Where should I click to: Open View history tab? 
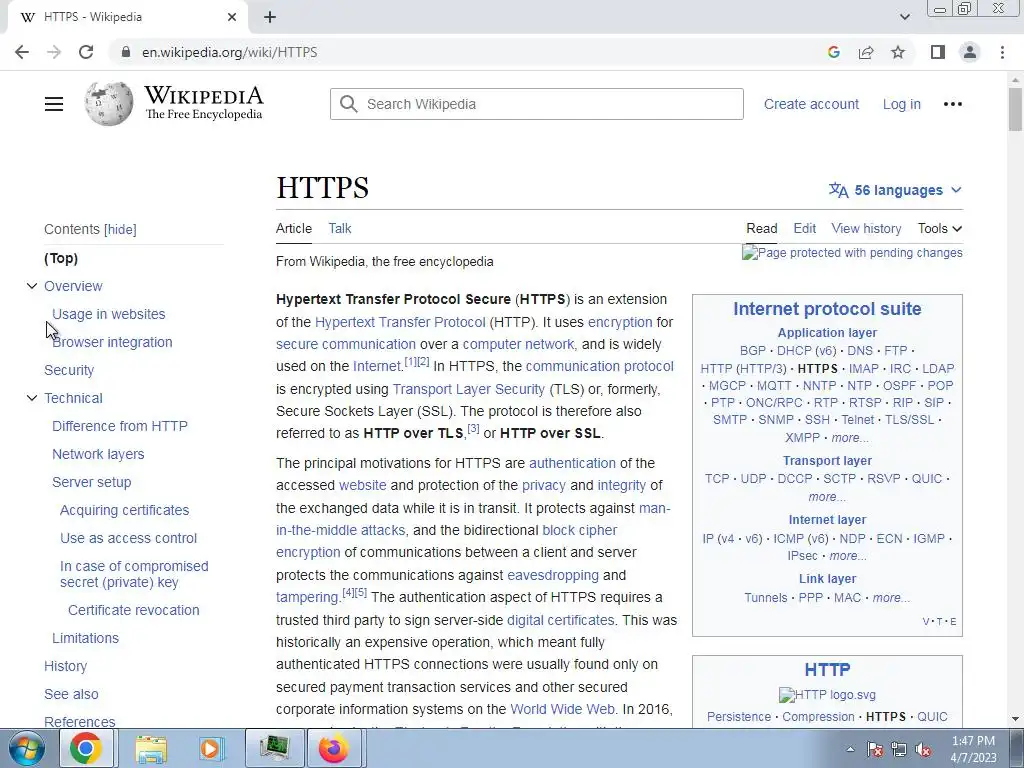866,229
